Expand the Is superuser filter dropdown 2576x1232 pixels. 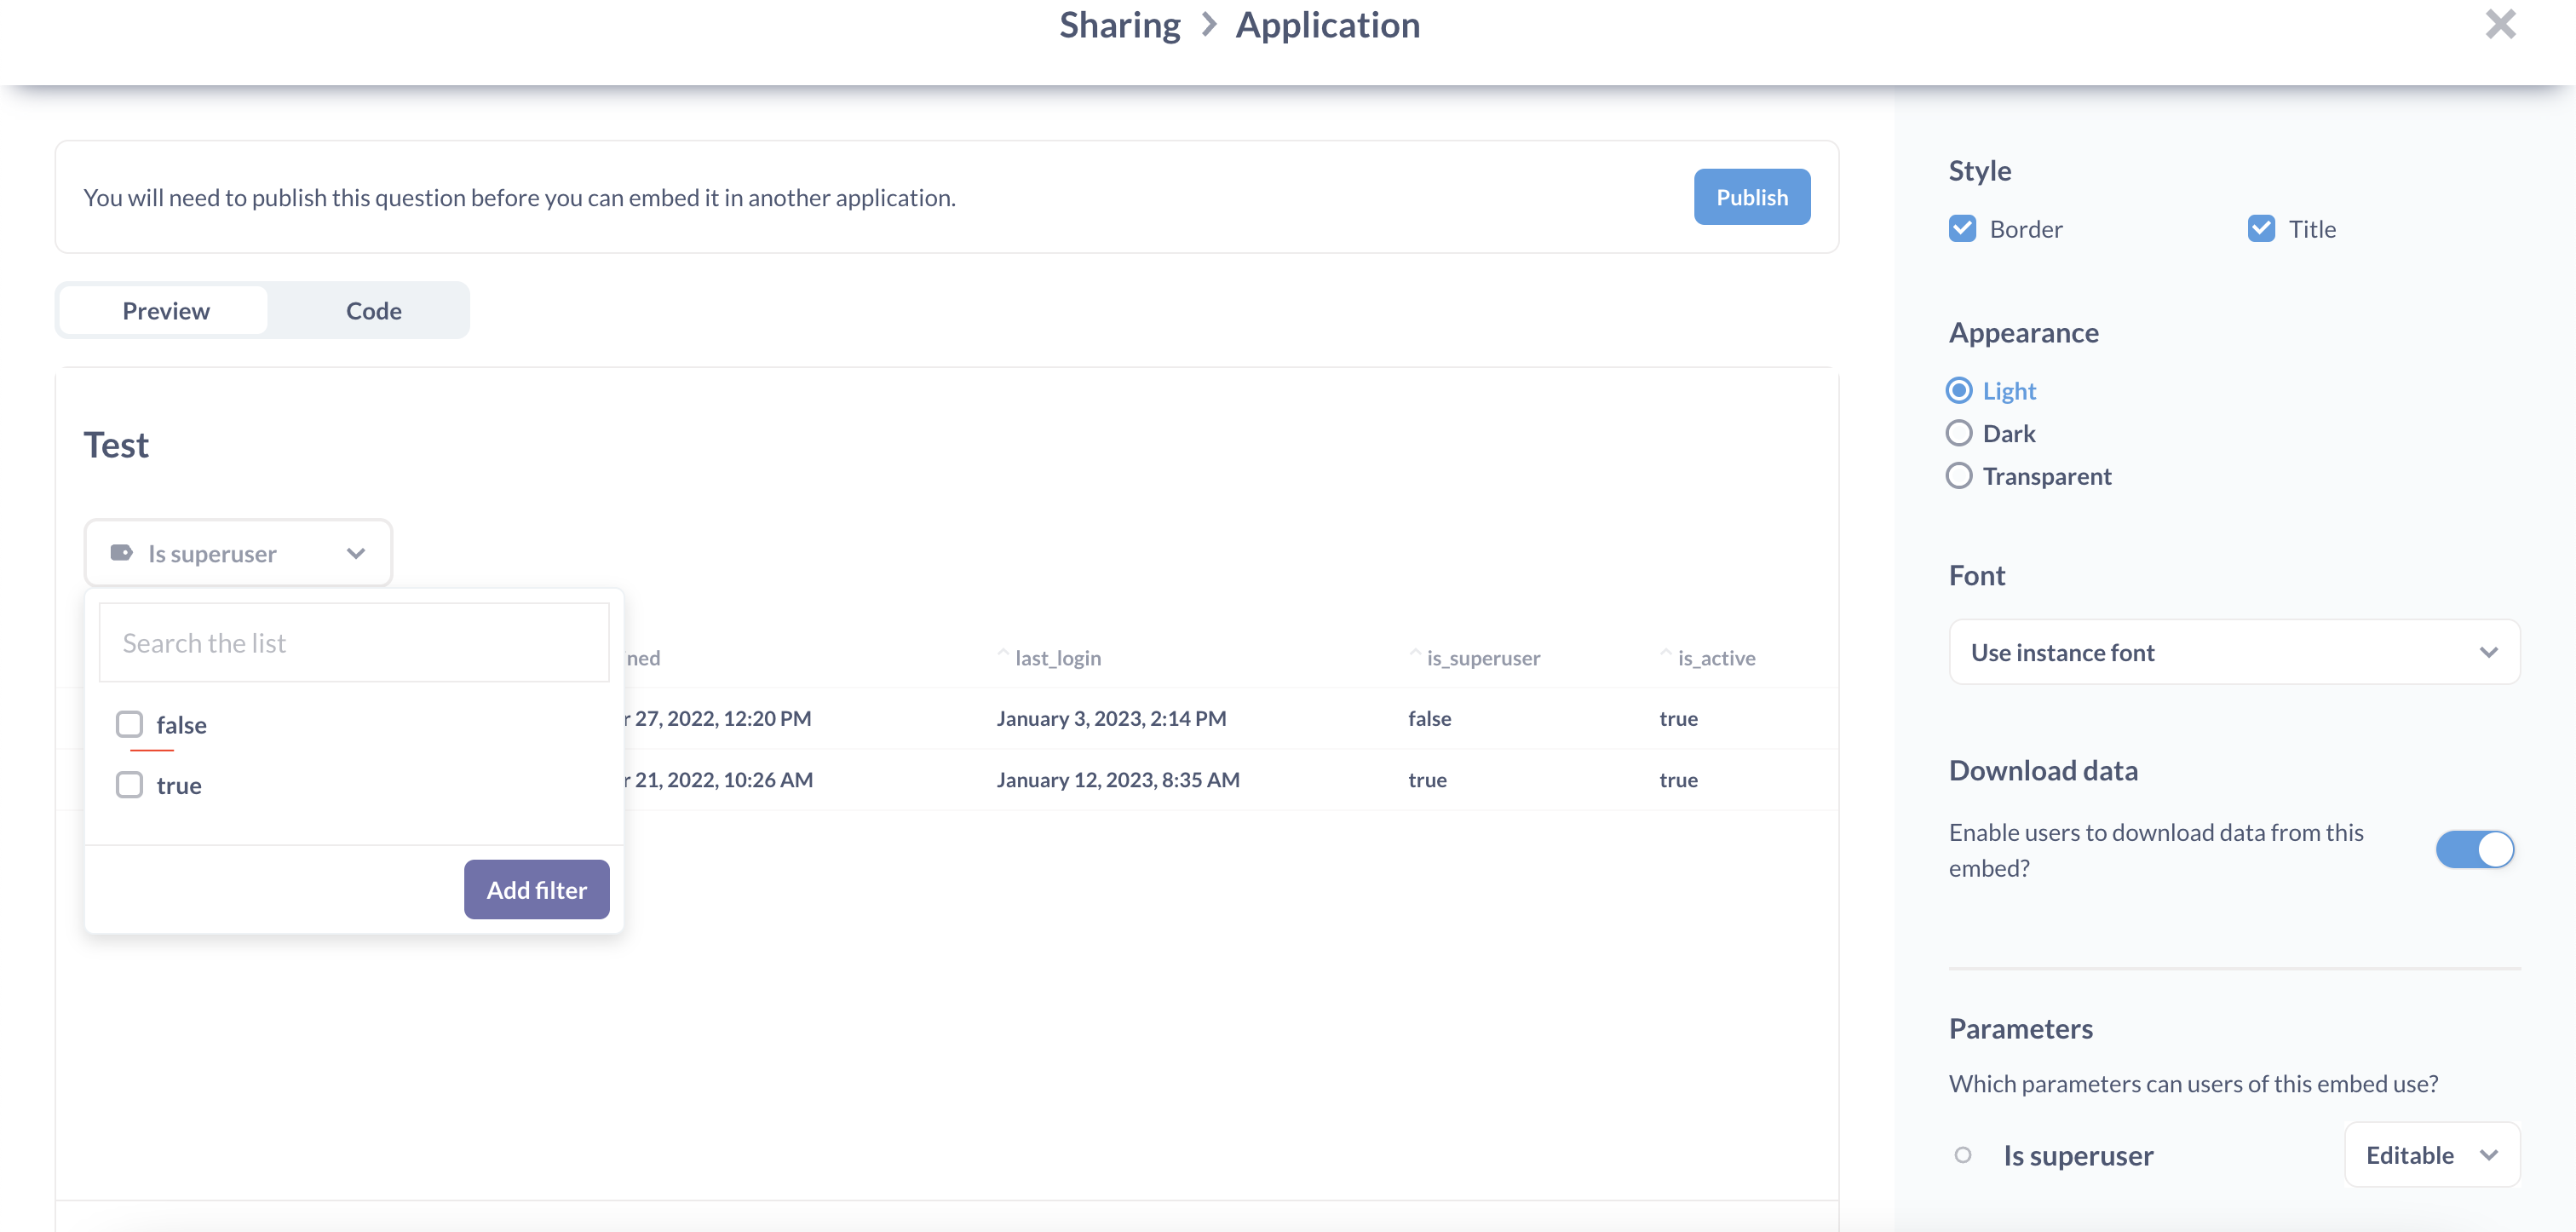click(237, 552)
